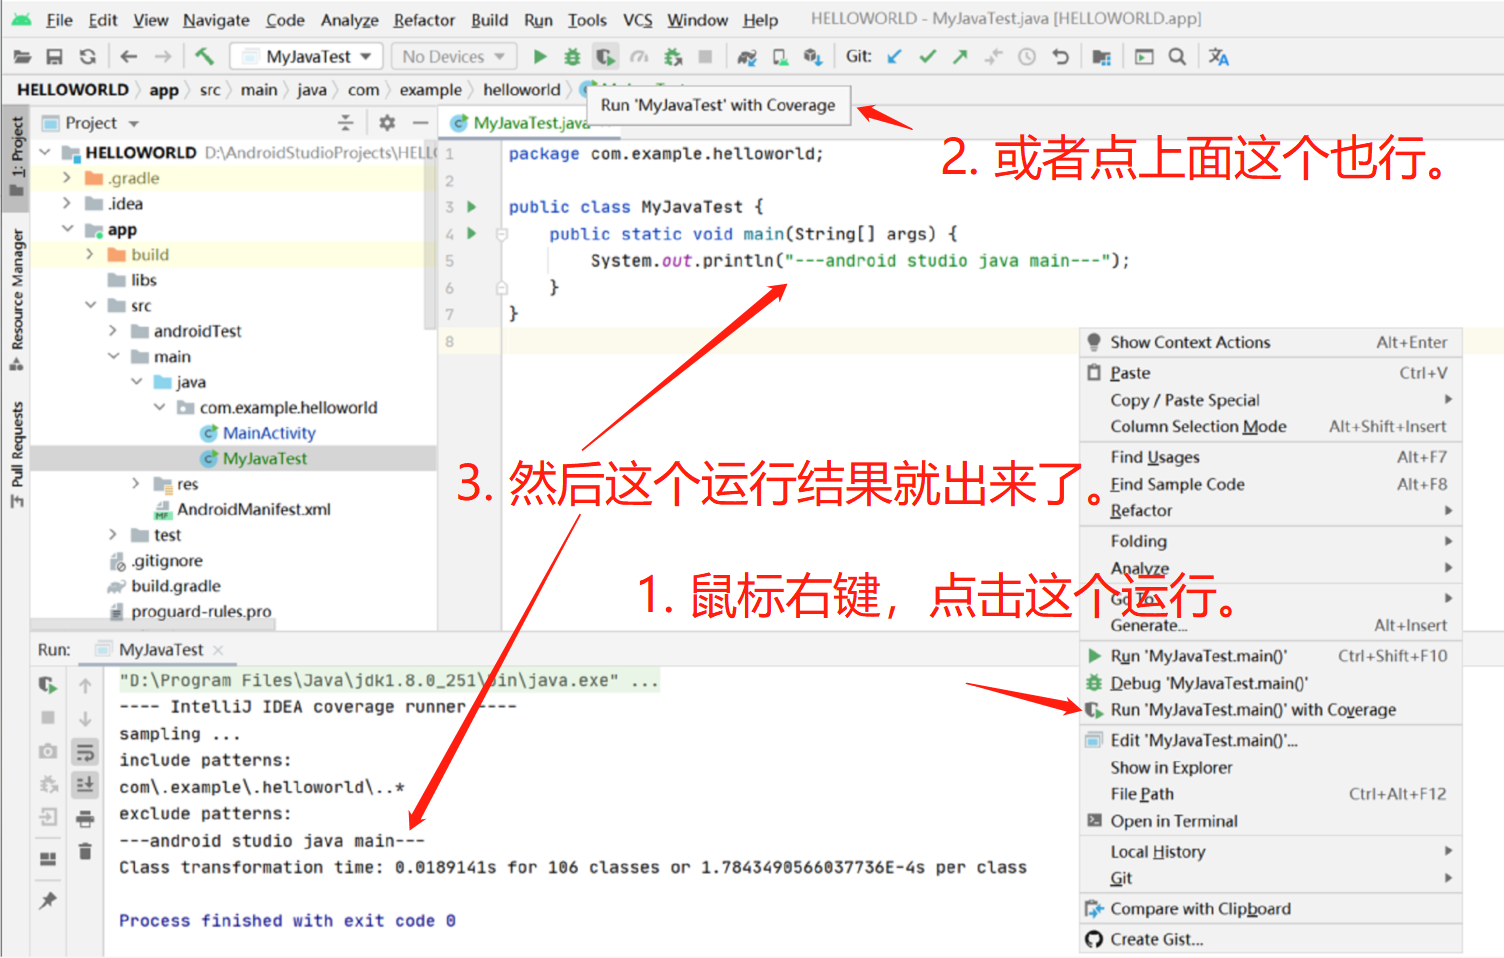Image resolution: width=1504 pixels, height=958 pixels.
Task: Open the No Devices dropdown
Action: click(x=452, y=56)
